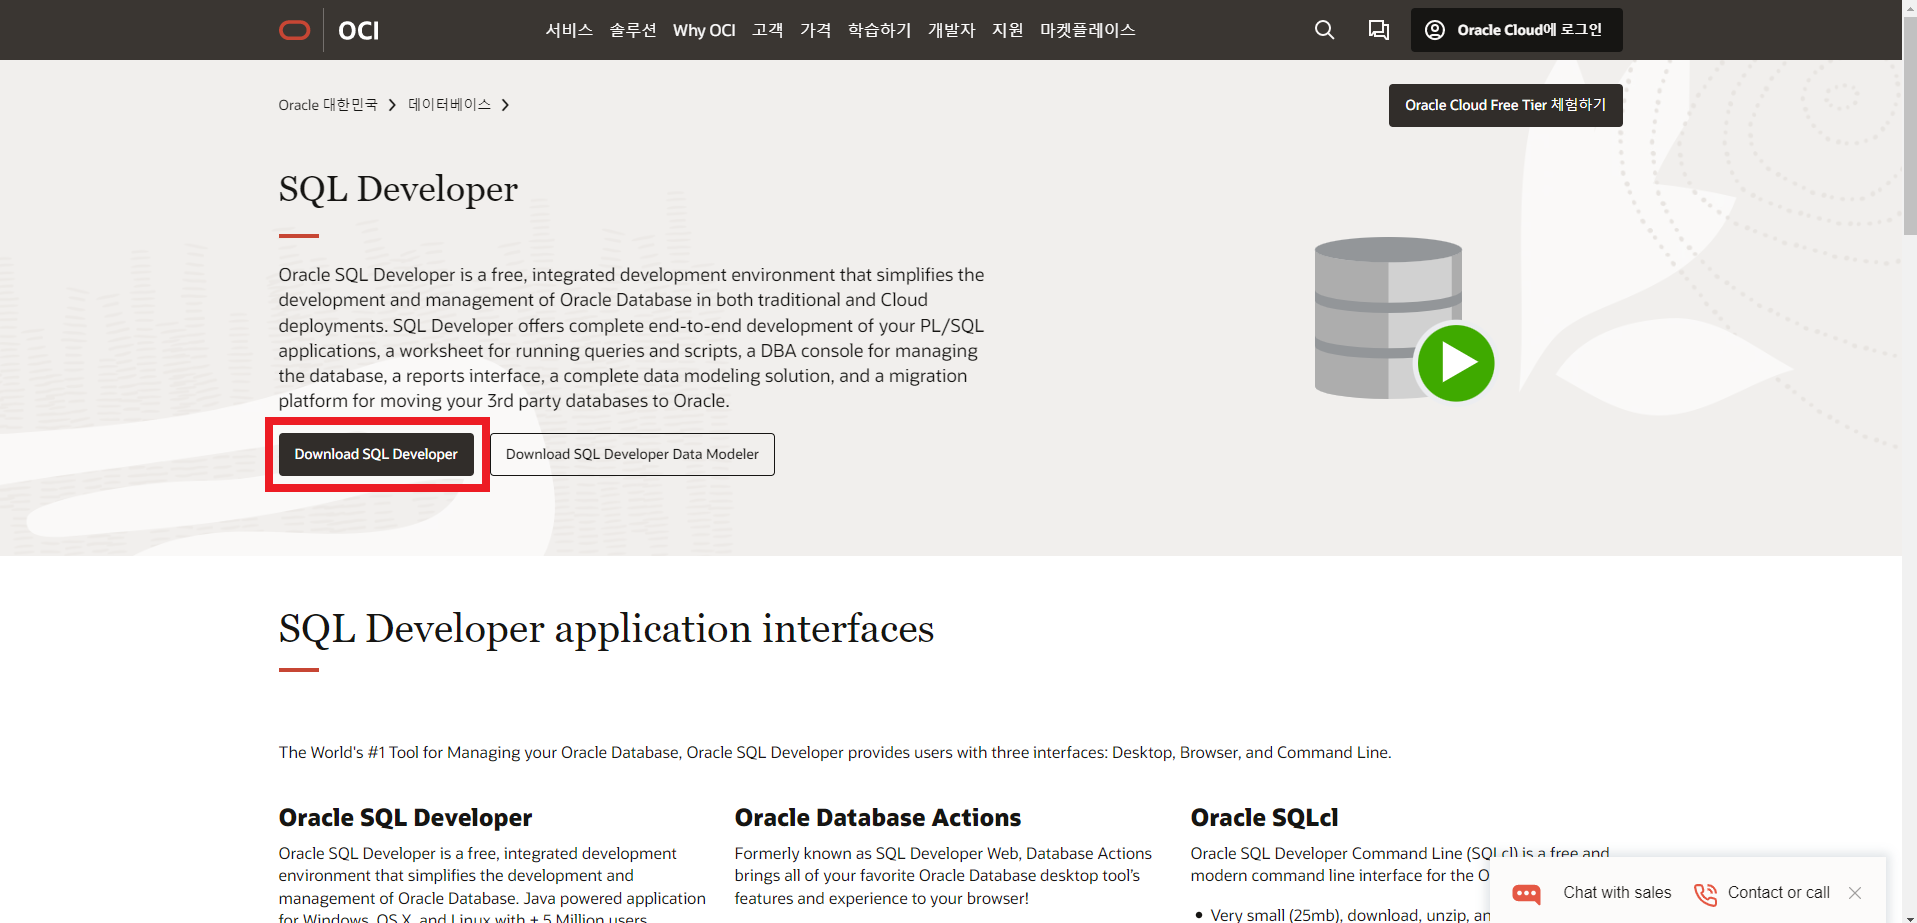This screenshot has height=923, width=1917.
Task: Click the SQL Developer page title
Action: (398, 189)
